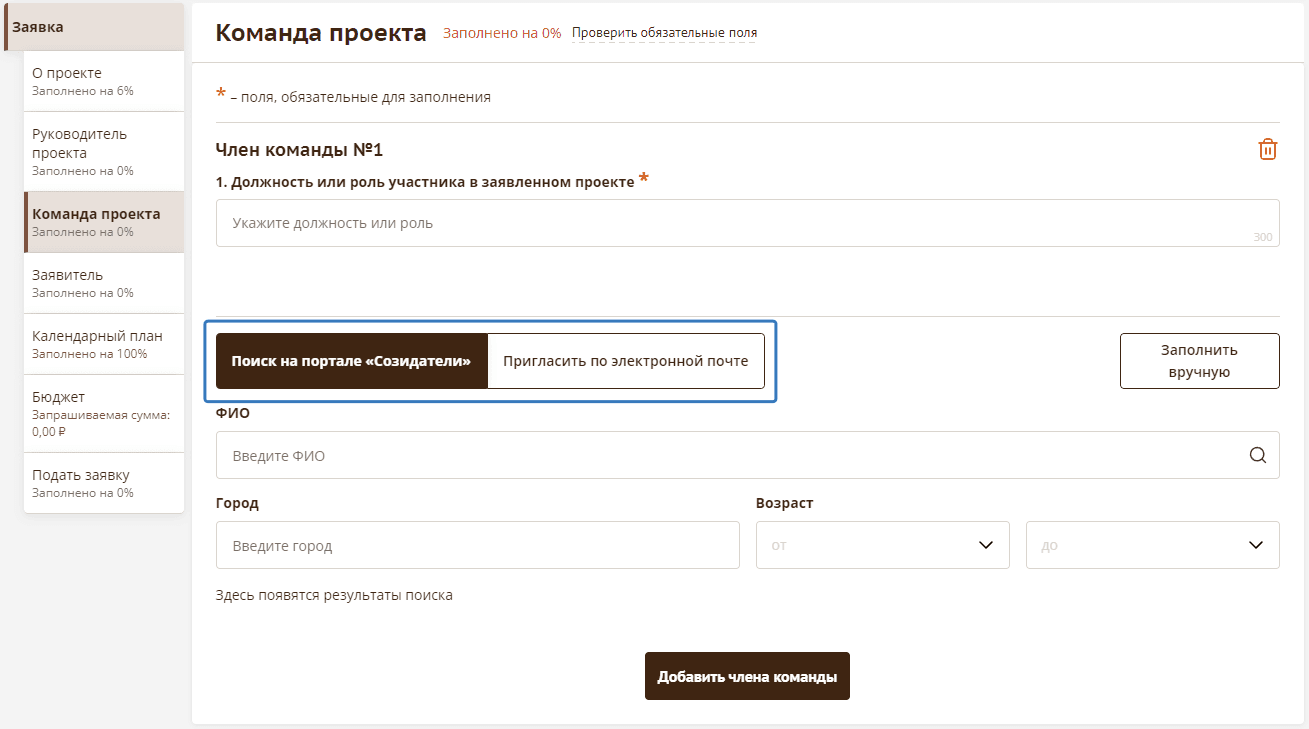Screen dimensions: 1309x729
Task: Select 'Команда проекта' in sidebar
Action: [x=104, y=222]
